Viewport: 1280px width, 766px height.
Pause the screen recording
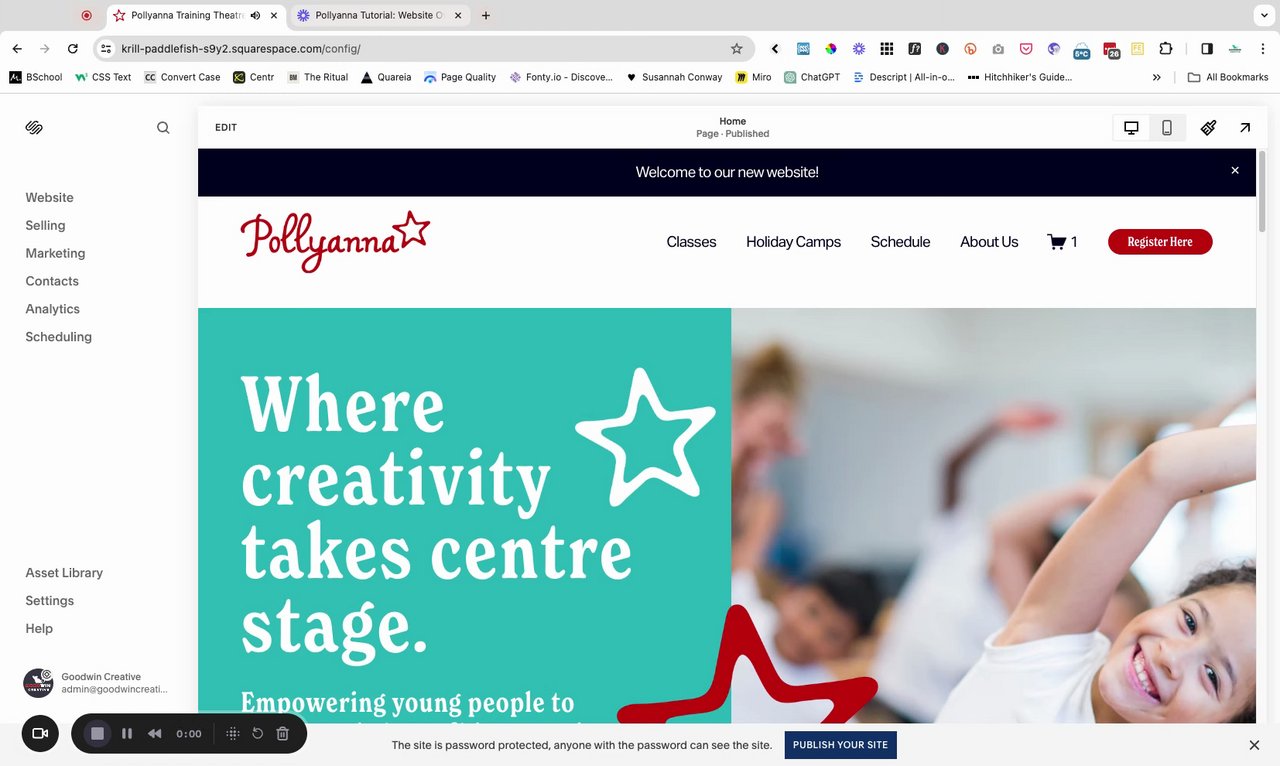point(127,734)
